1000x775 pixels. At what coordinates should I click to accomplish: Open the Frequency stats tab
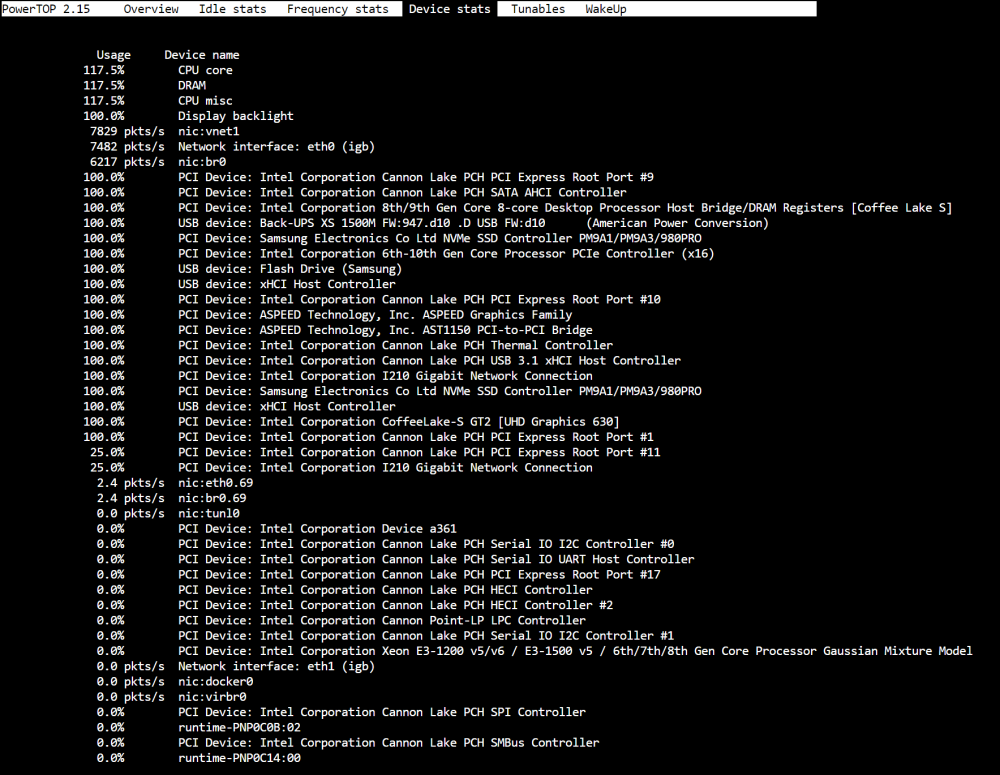pyautogui.click(x=337, y=9)
